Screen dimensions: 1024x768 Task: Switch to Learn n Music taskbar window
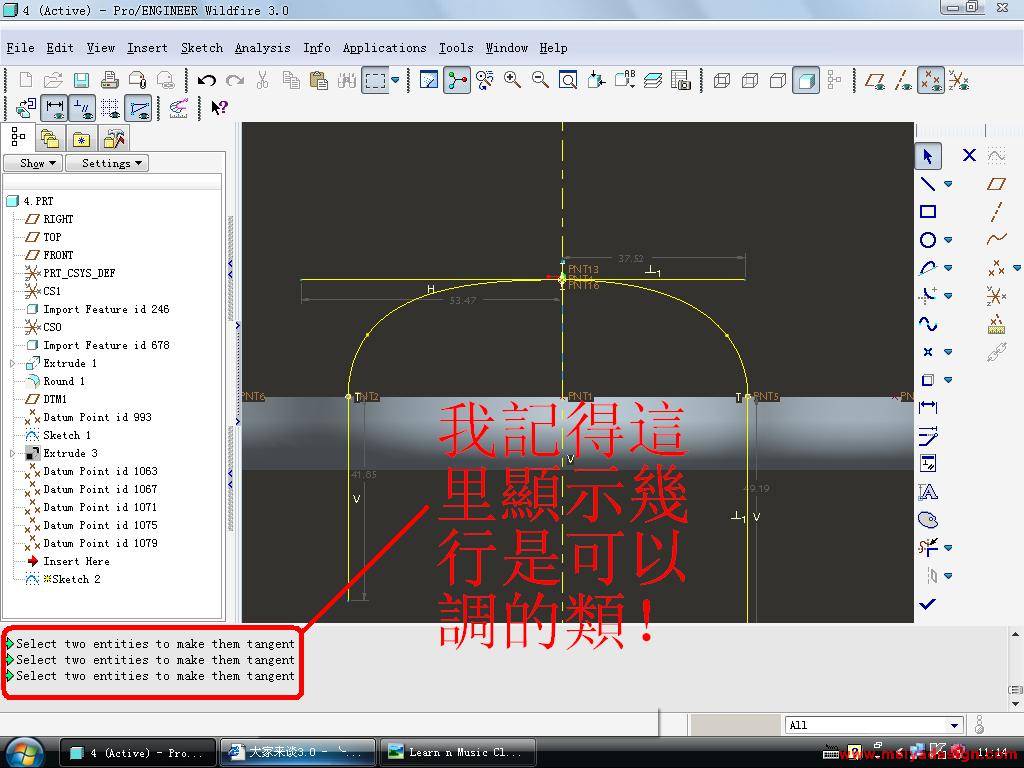(x=458, y=752)
